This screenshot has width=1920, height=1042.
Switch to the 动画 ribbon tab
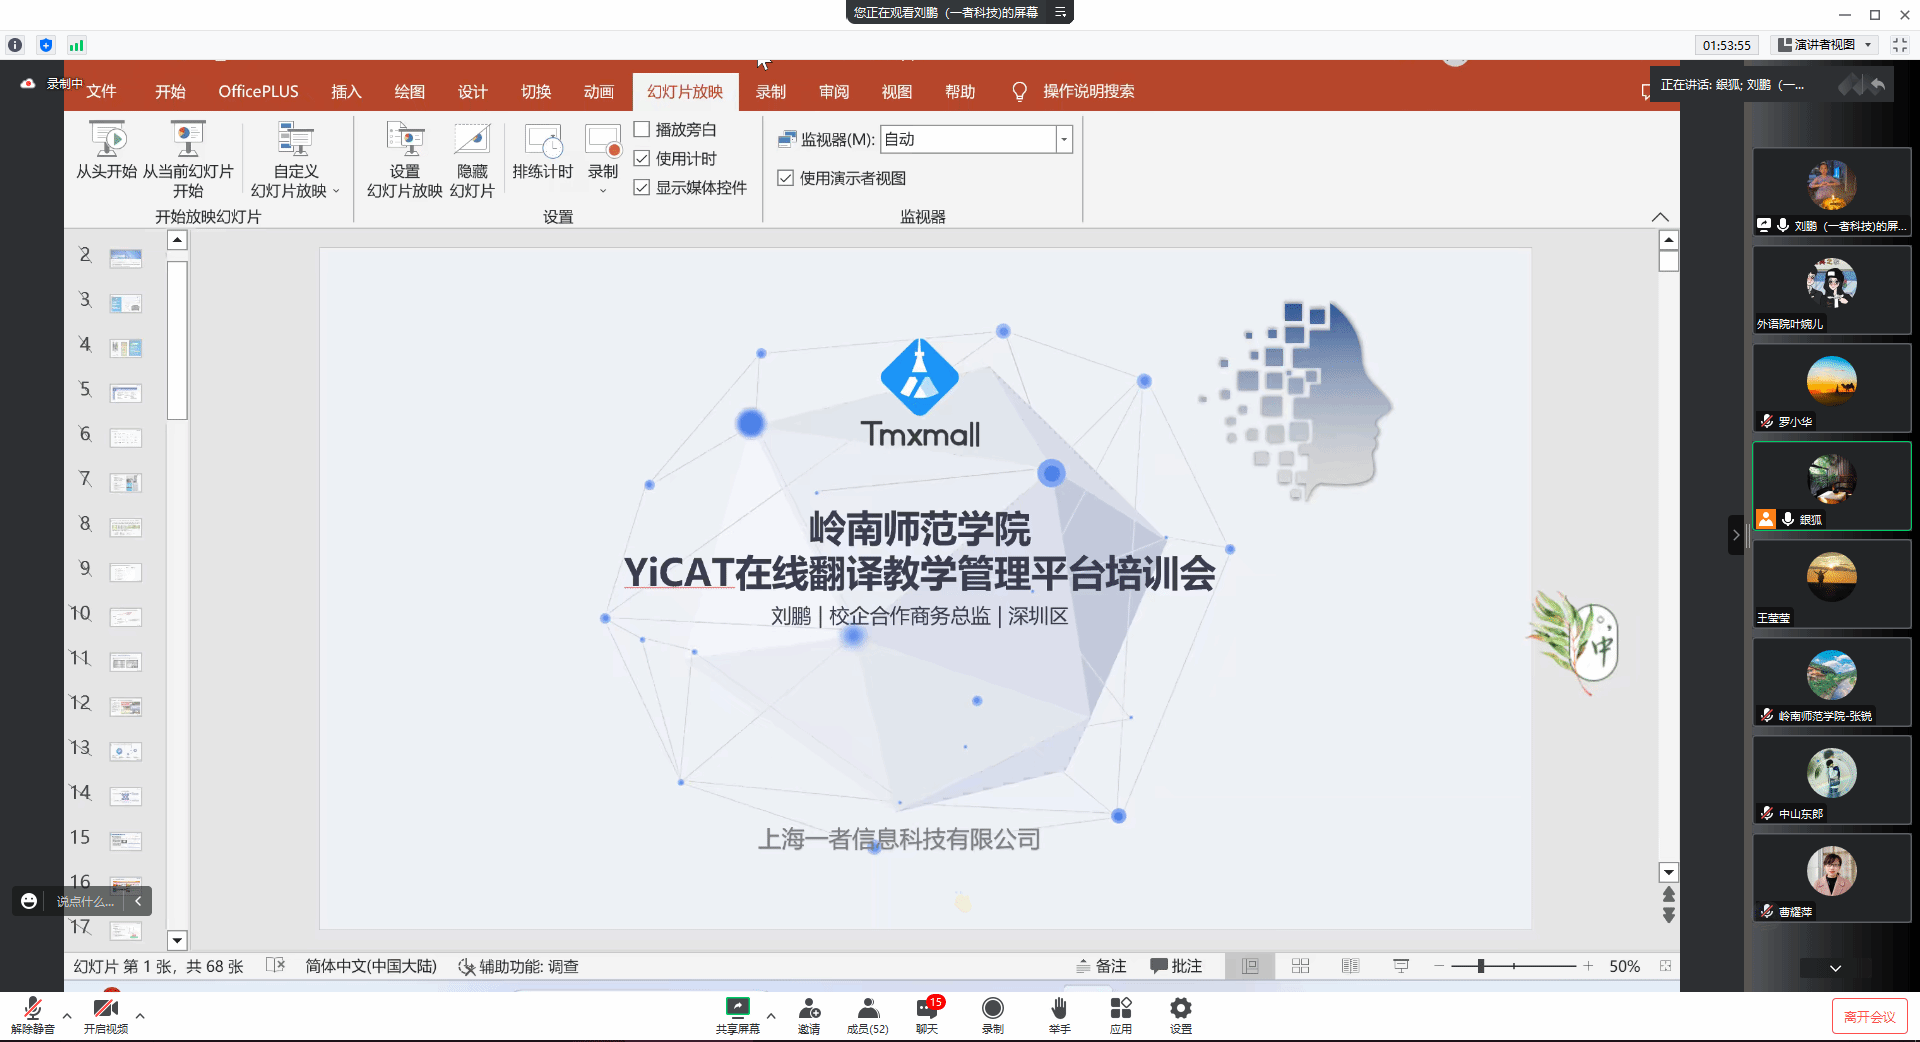[x=598, y=92]
